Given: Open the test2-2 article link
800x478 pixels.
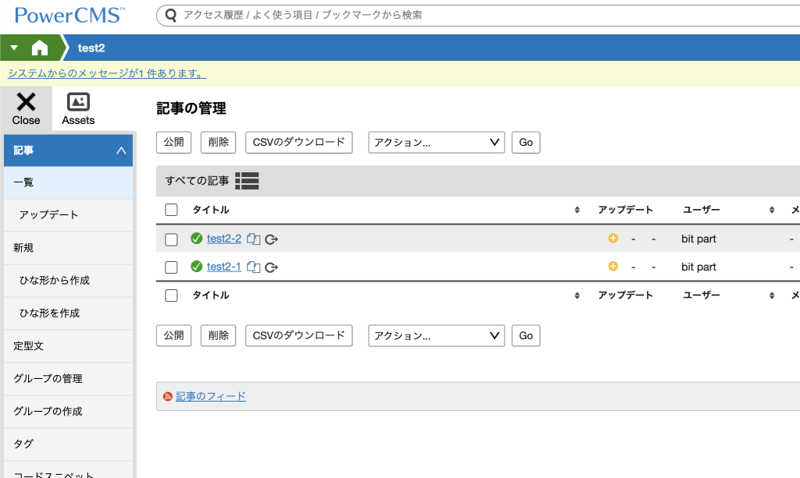Looking at the screenshot, I should coord(224,238).
